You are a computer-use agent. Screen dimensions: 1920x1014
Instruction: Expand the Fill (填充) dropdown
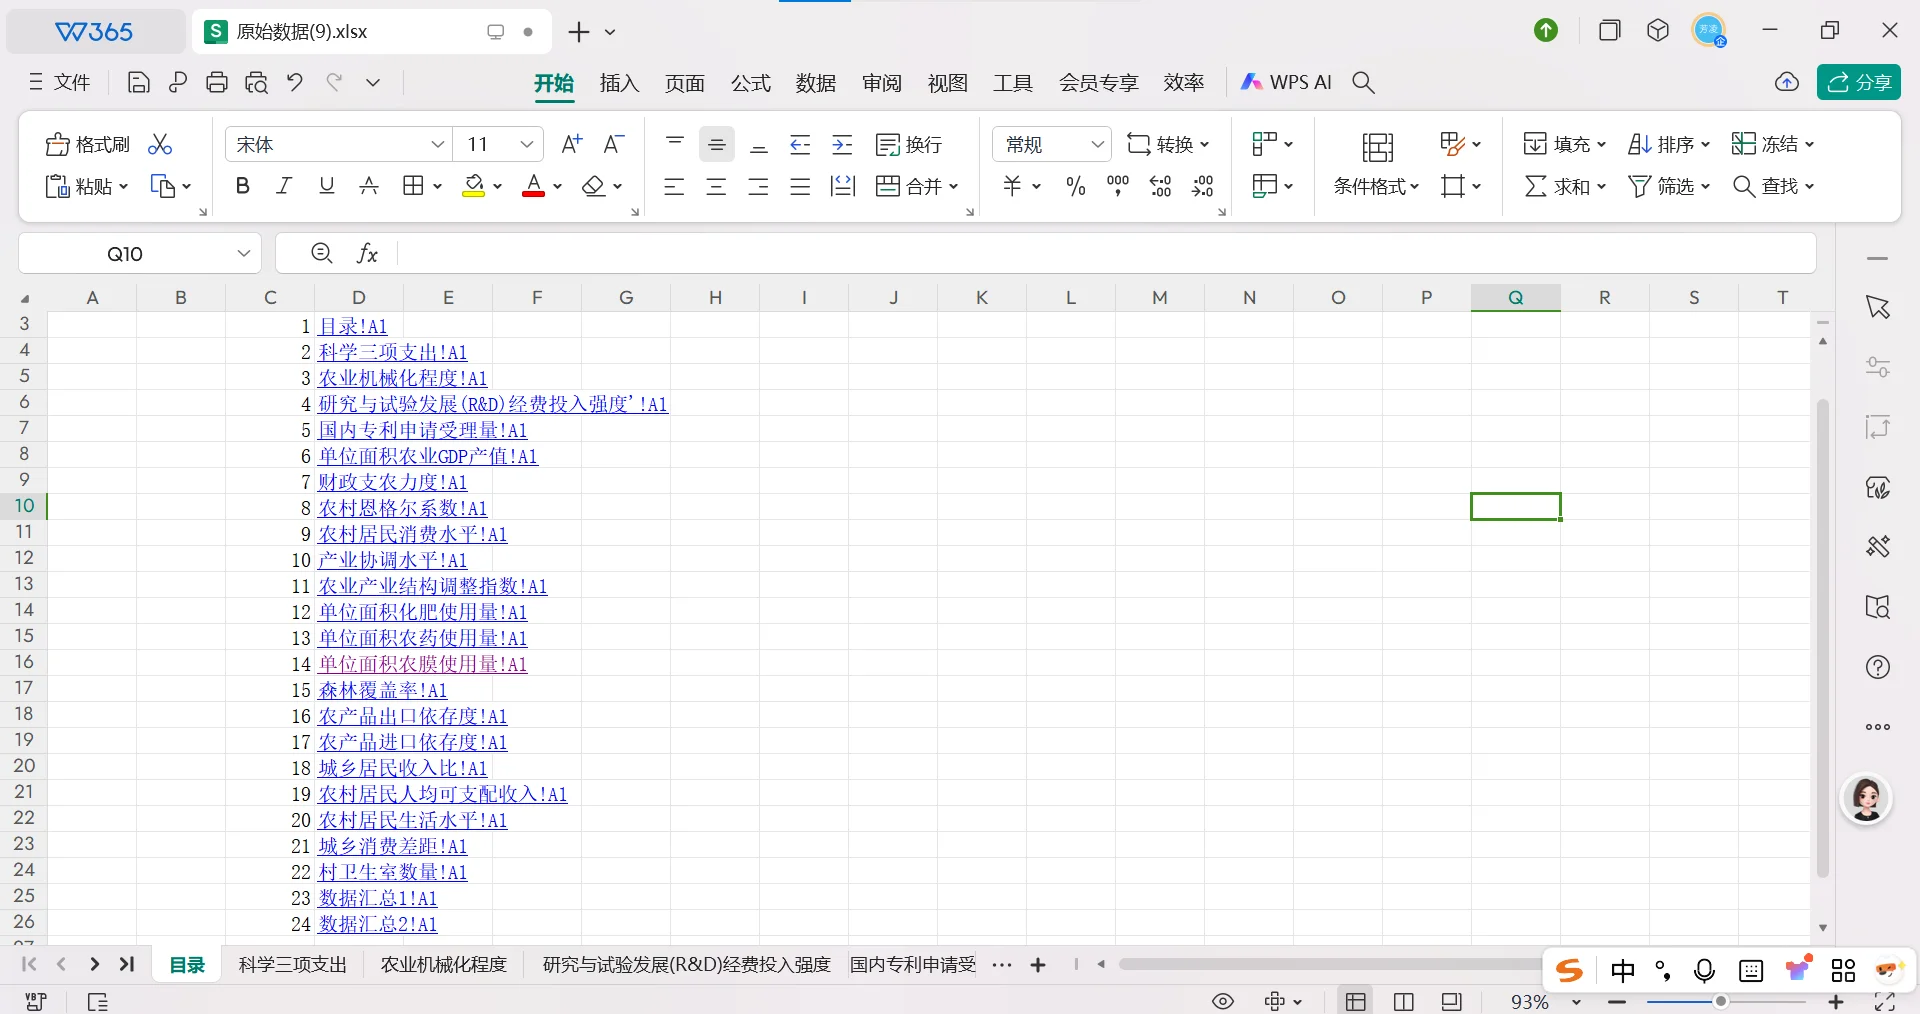point(1601,144)
